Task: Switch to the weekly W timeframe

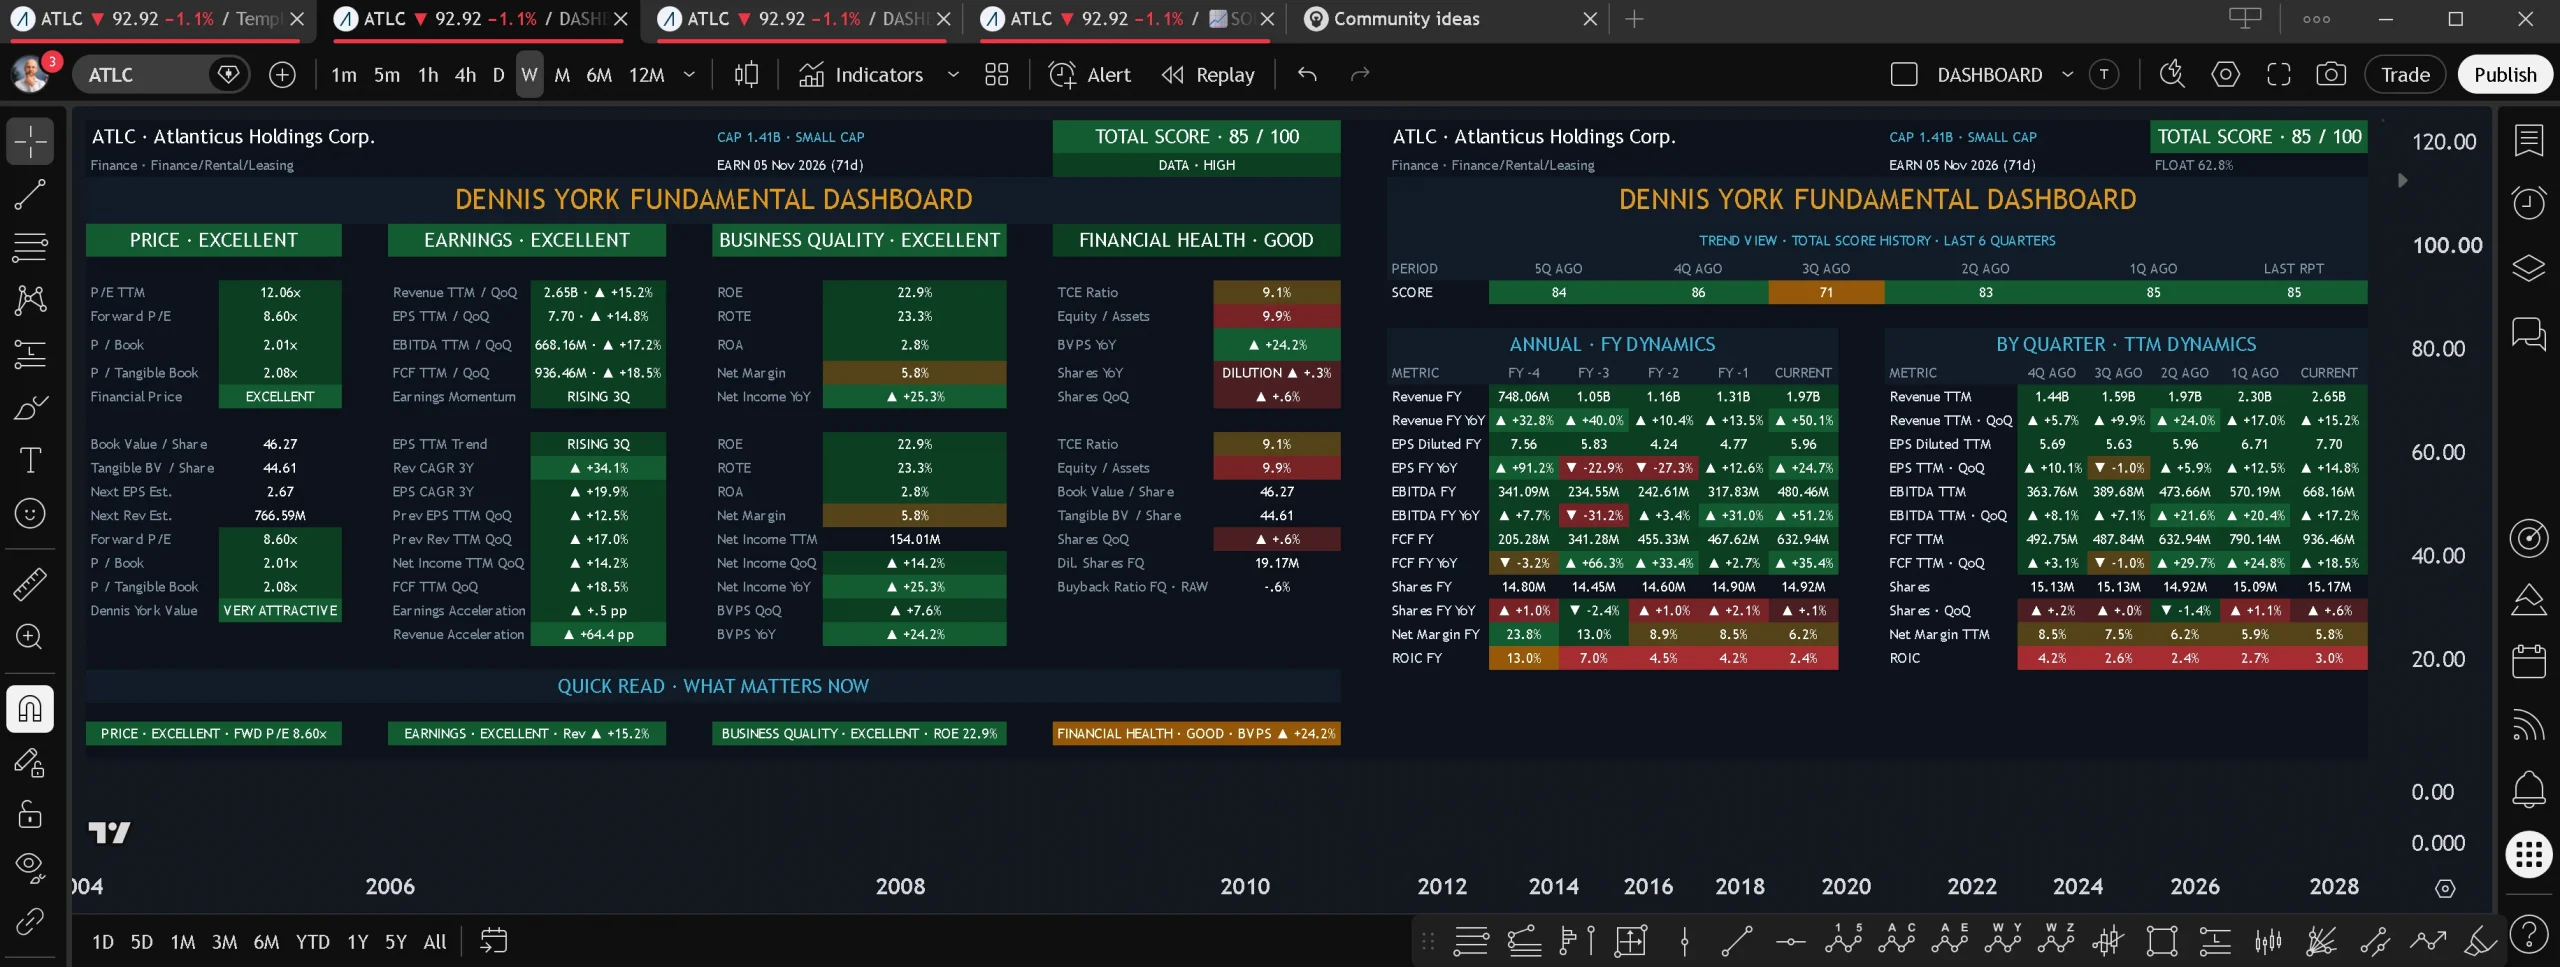Action: pos(529,74)
